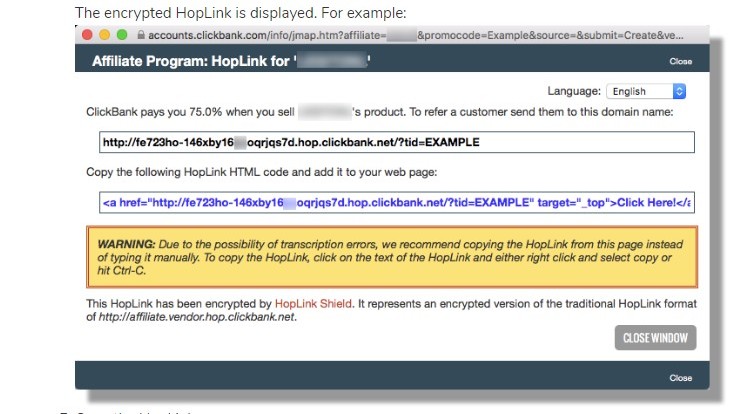Image resolution: width=746 pixels, height=414 pixels.
Task: Select the HopLink HTML code field
Action: (396, 203)
